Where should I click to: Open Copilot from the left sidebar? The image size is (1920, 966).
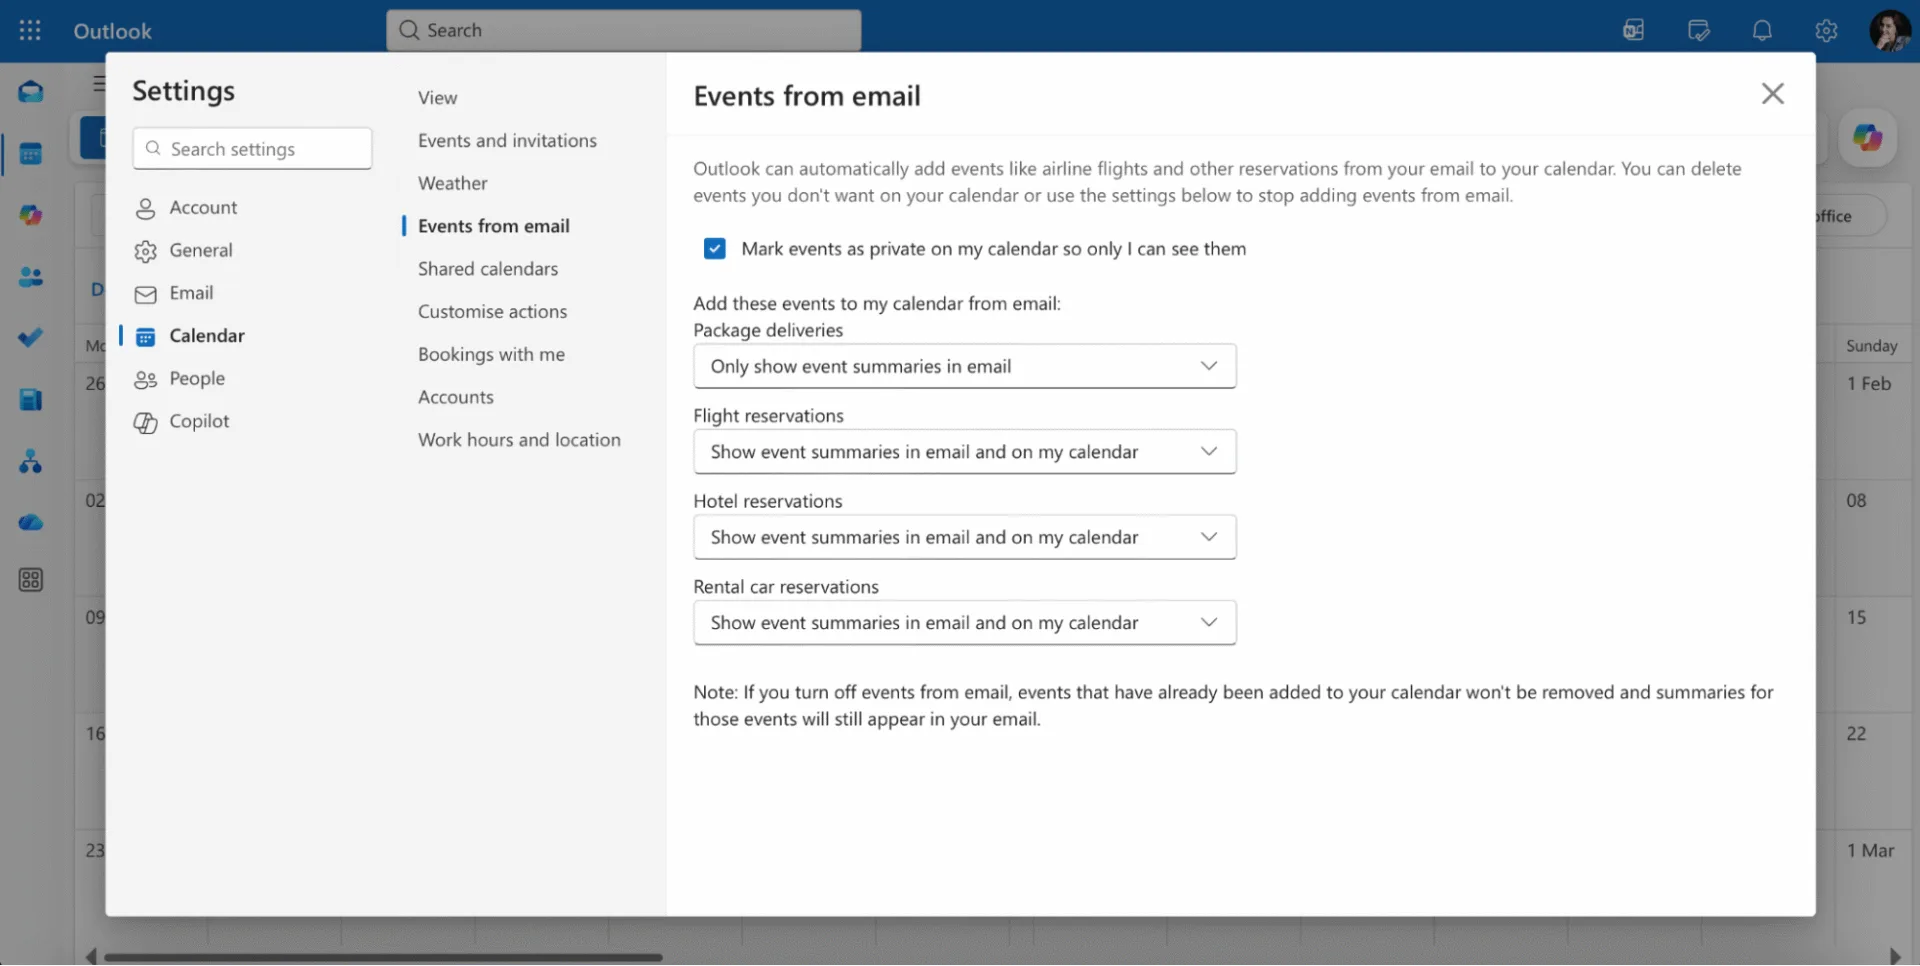pos(30,214)
